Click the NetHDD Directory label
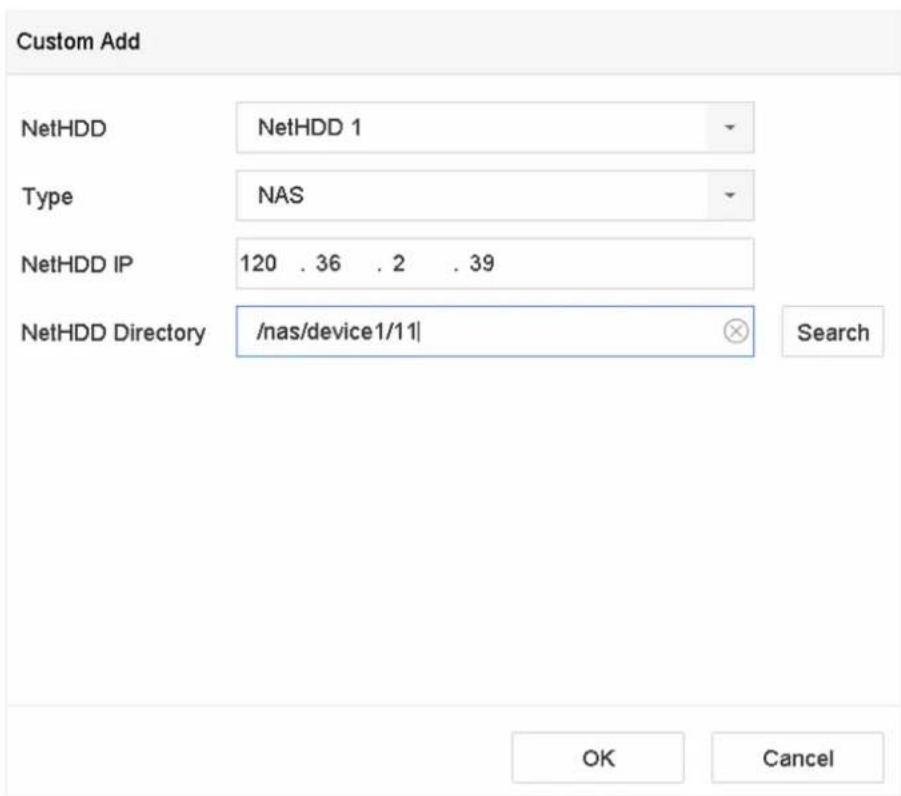Viewport: 901px width, 796px height. coord(113,333)
